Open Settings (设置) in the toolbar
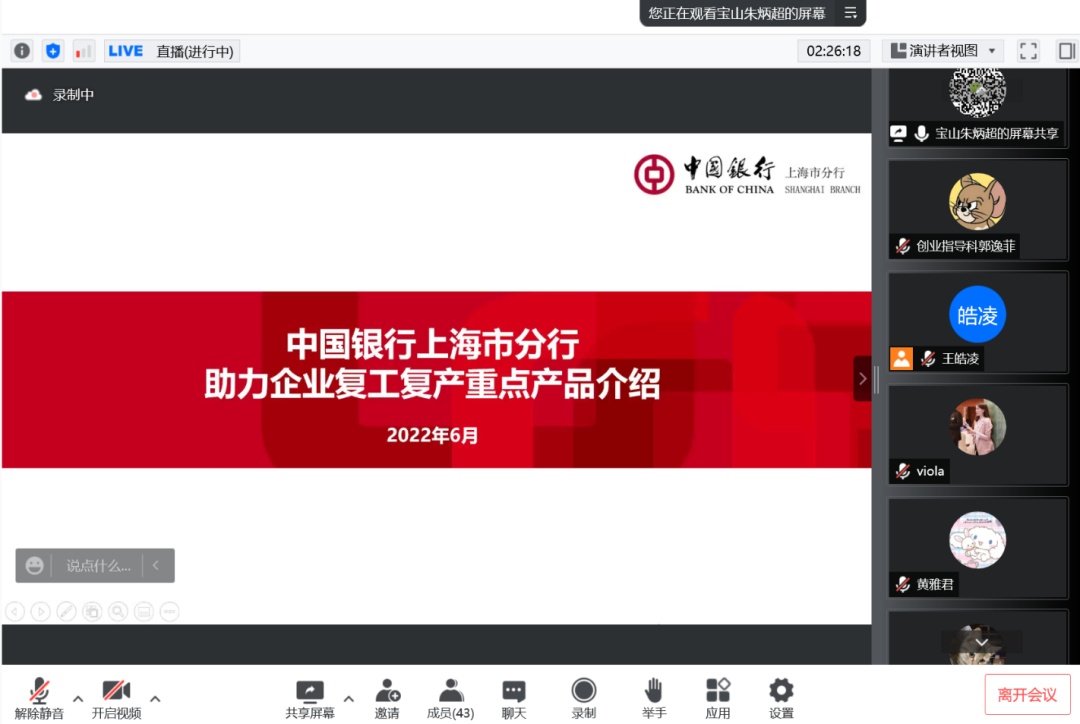The height and width of the screenshot is (724, 1080). click(x=781, y=698)
